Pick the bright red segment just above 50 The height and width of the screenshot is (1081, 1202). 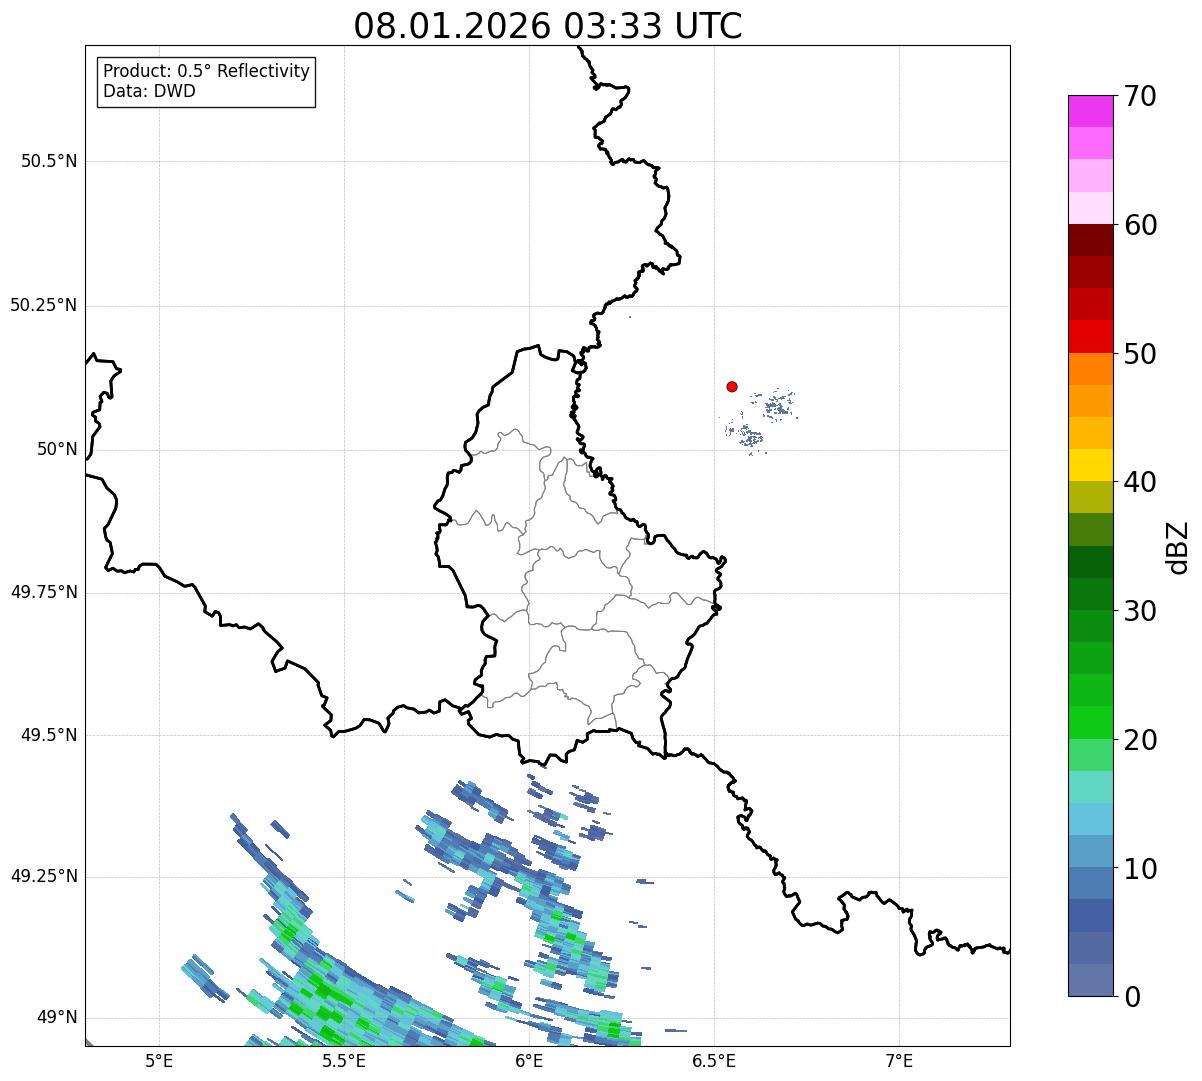1090,336
